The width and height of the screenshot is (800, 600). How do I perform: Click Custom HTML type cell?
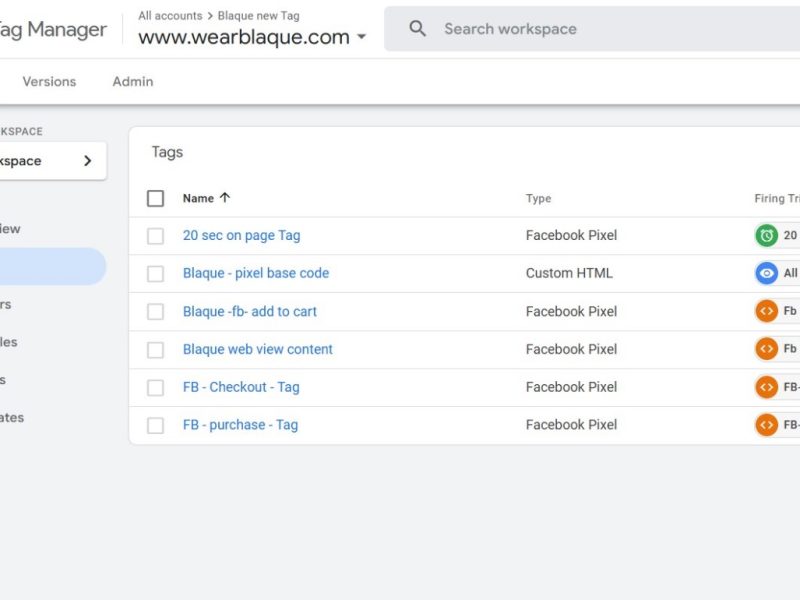point(569,273)
